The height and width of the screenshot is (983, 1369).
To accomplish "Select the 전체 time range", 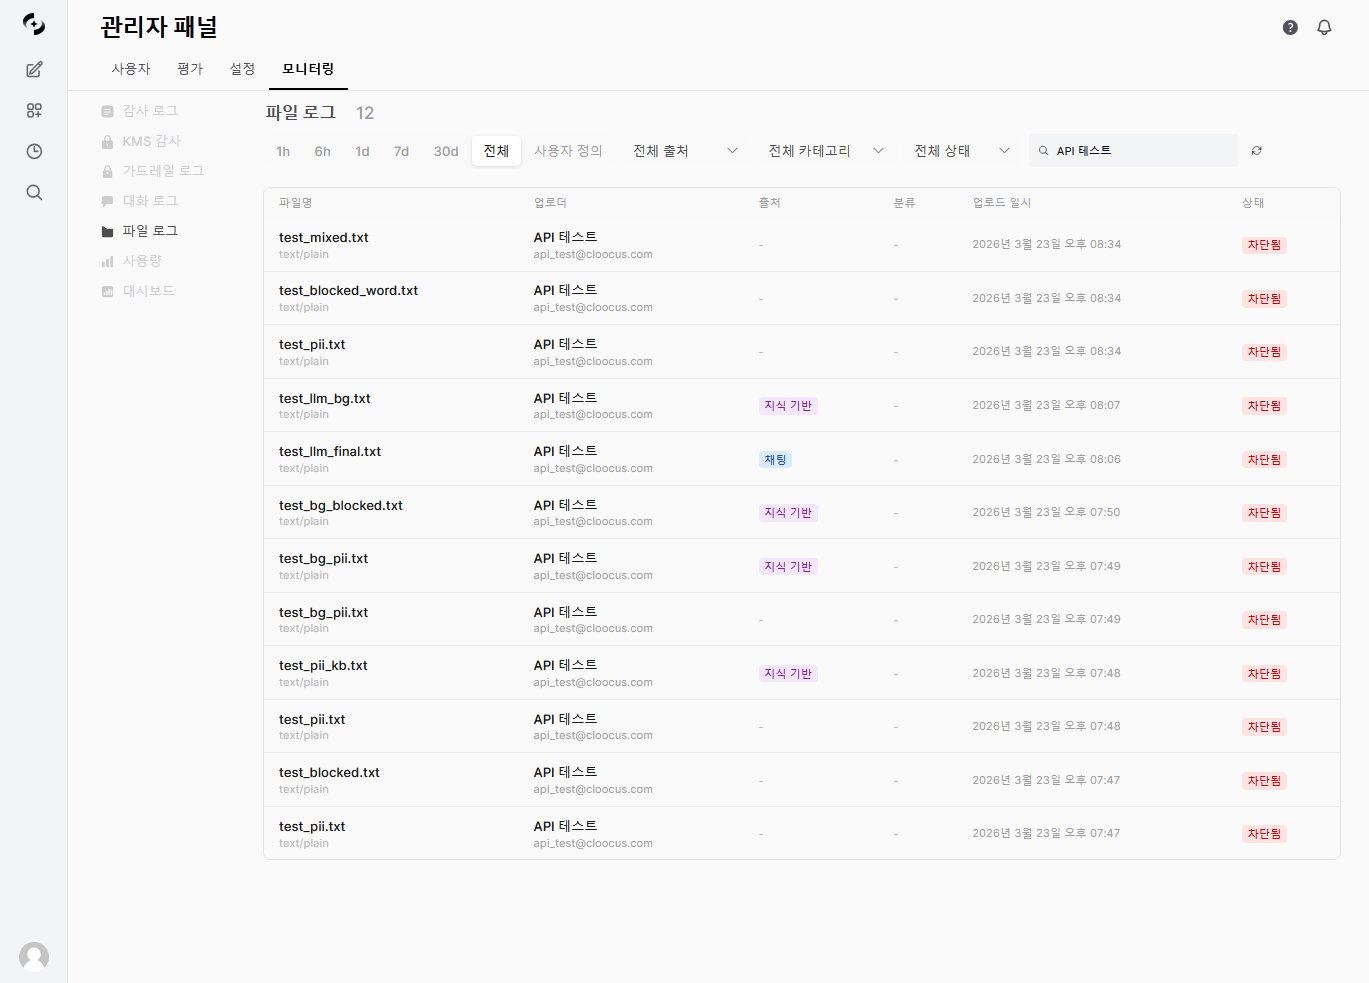I will 496,151.
